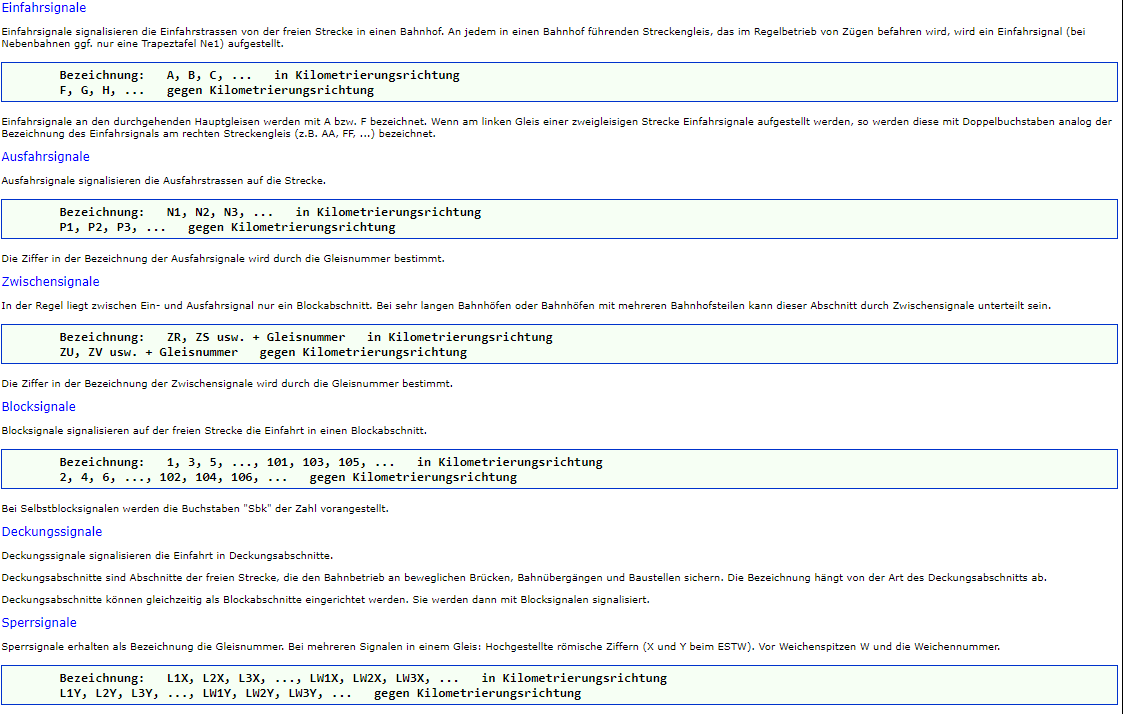Click the Deckungssignale heading
The width and height of the screenshot is (1123, 714).
coord(52,531)
